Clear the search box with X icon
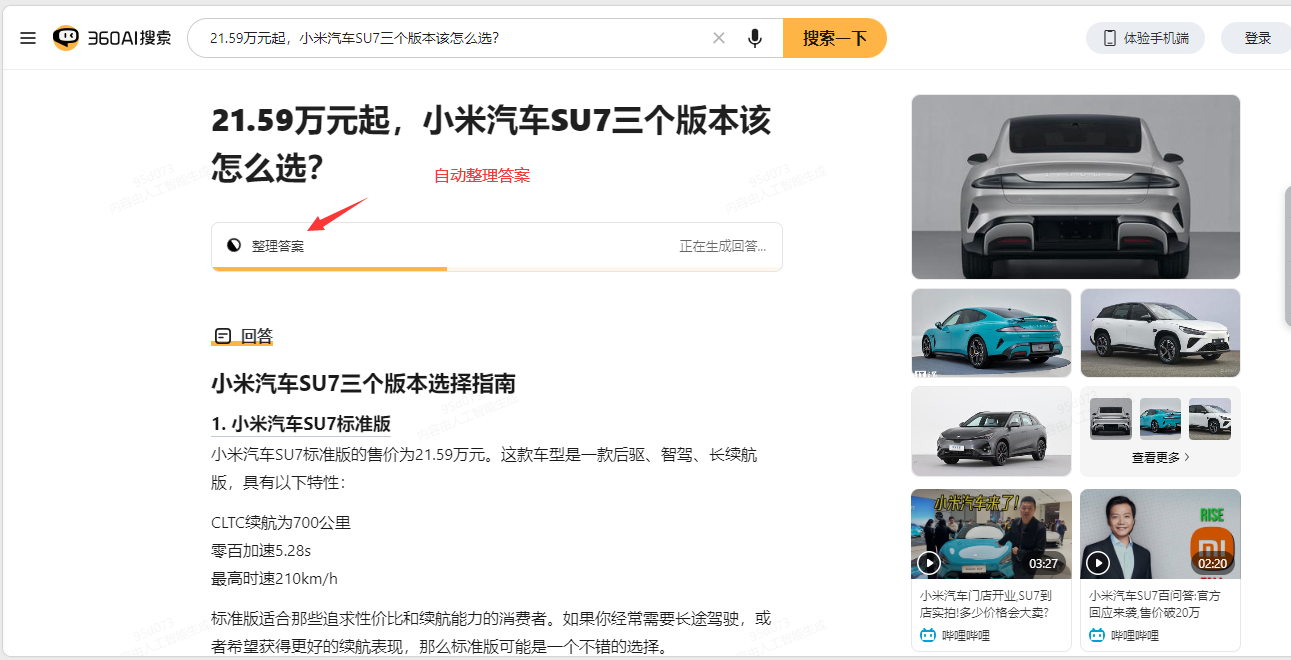The height and width of the screenshot is (660, 1291). point(718,38)
